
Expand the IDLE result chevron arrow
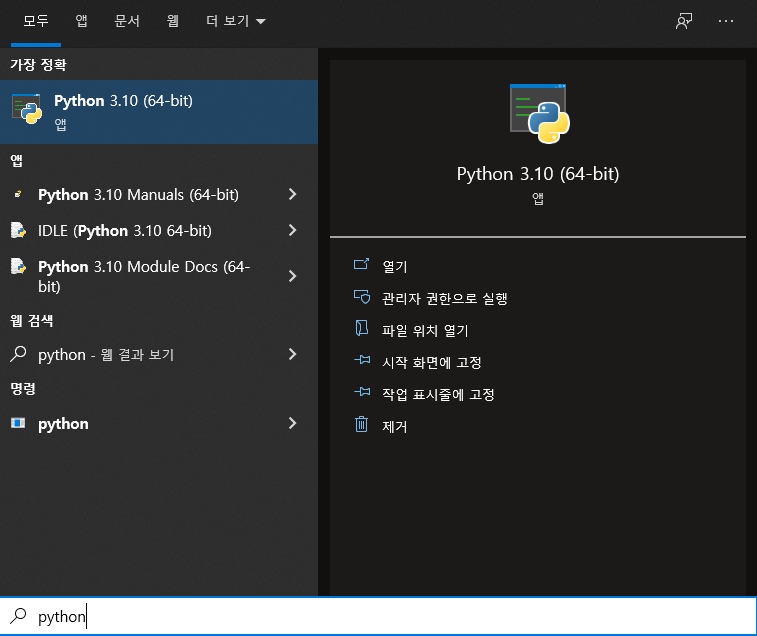[292, 230]
